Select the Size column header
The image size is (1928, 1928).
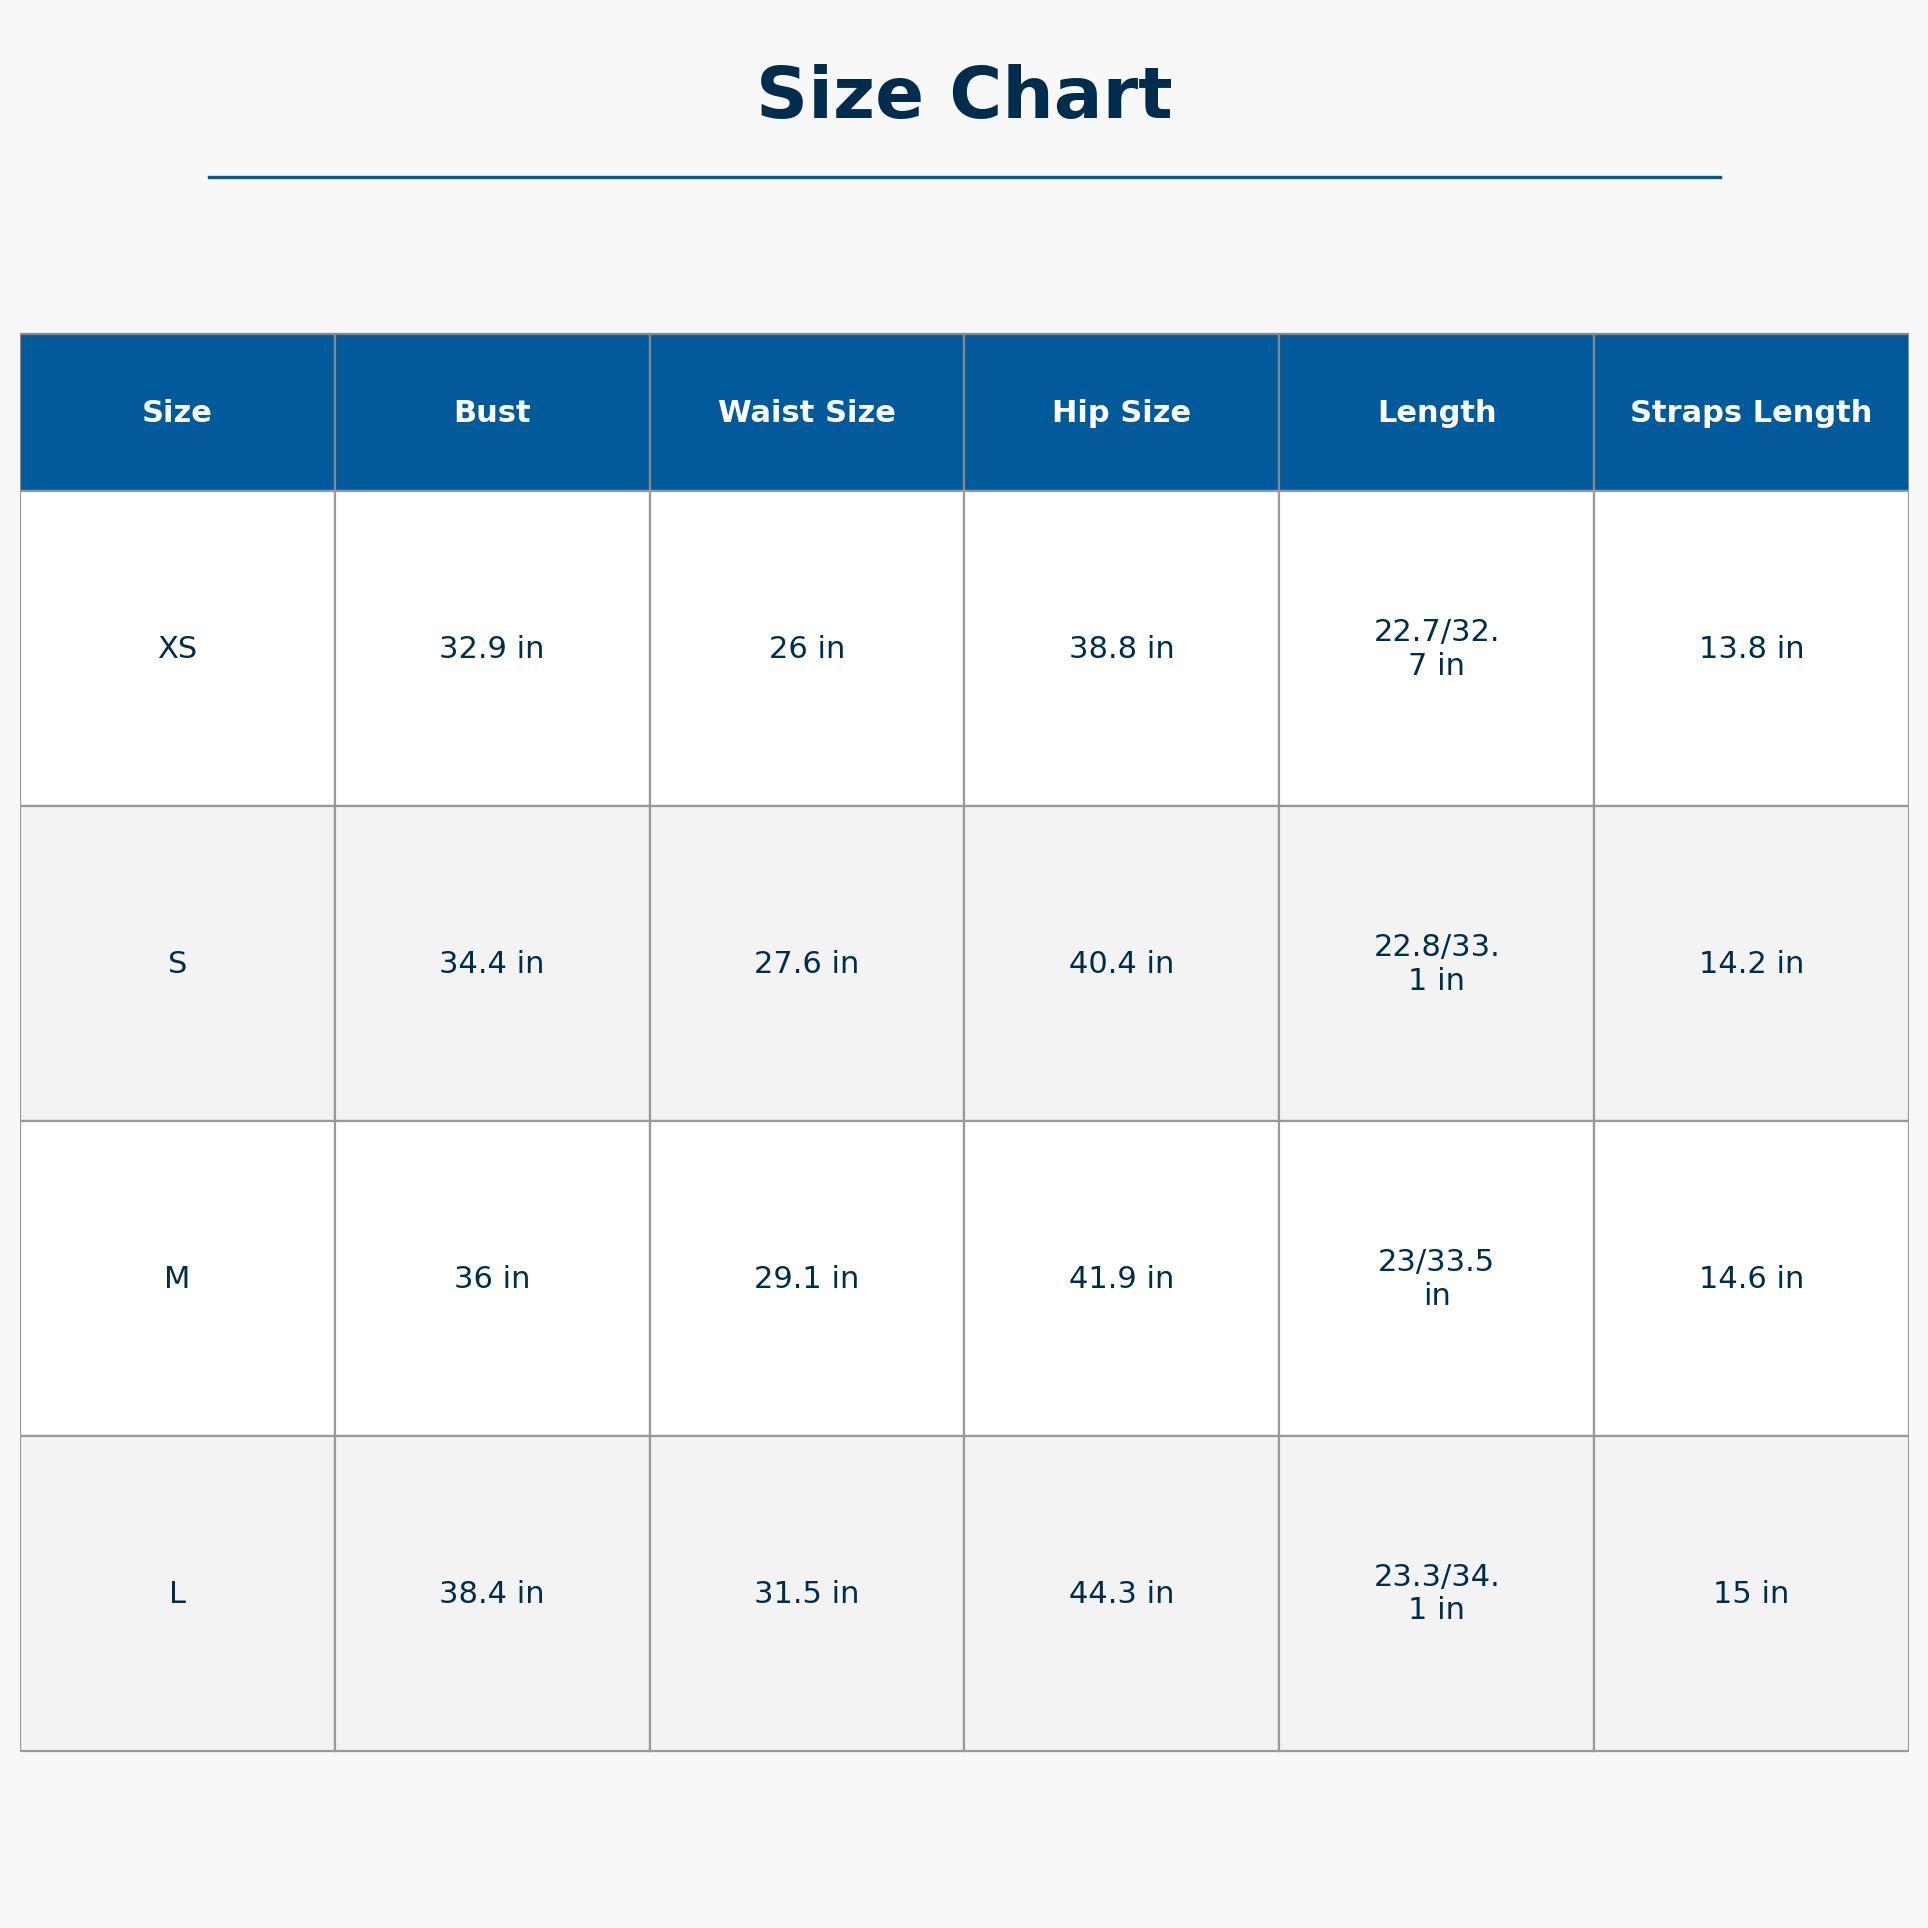[177, 412]
